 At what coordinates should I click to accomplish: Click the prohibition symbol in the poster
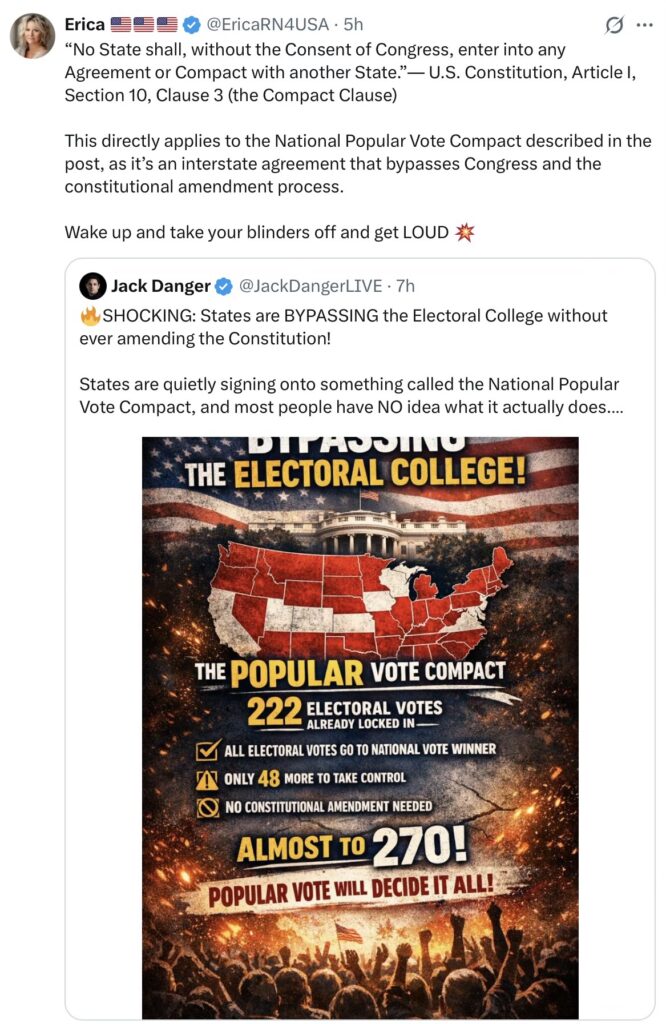[x=208, y=806]
